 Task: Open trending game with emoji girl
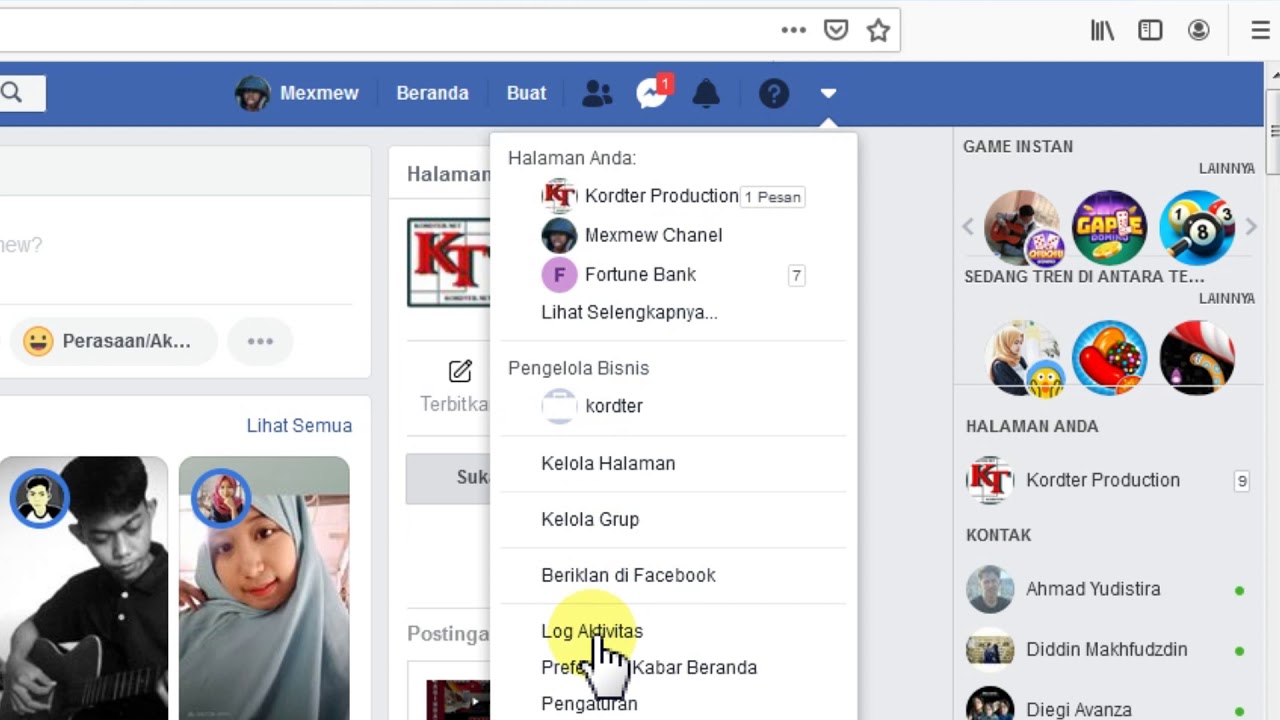pos(1022,358)
